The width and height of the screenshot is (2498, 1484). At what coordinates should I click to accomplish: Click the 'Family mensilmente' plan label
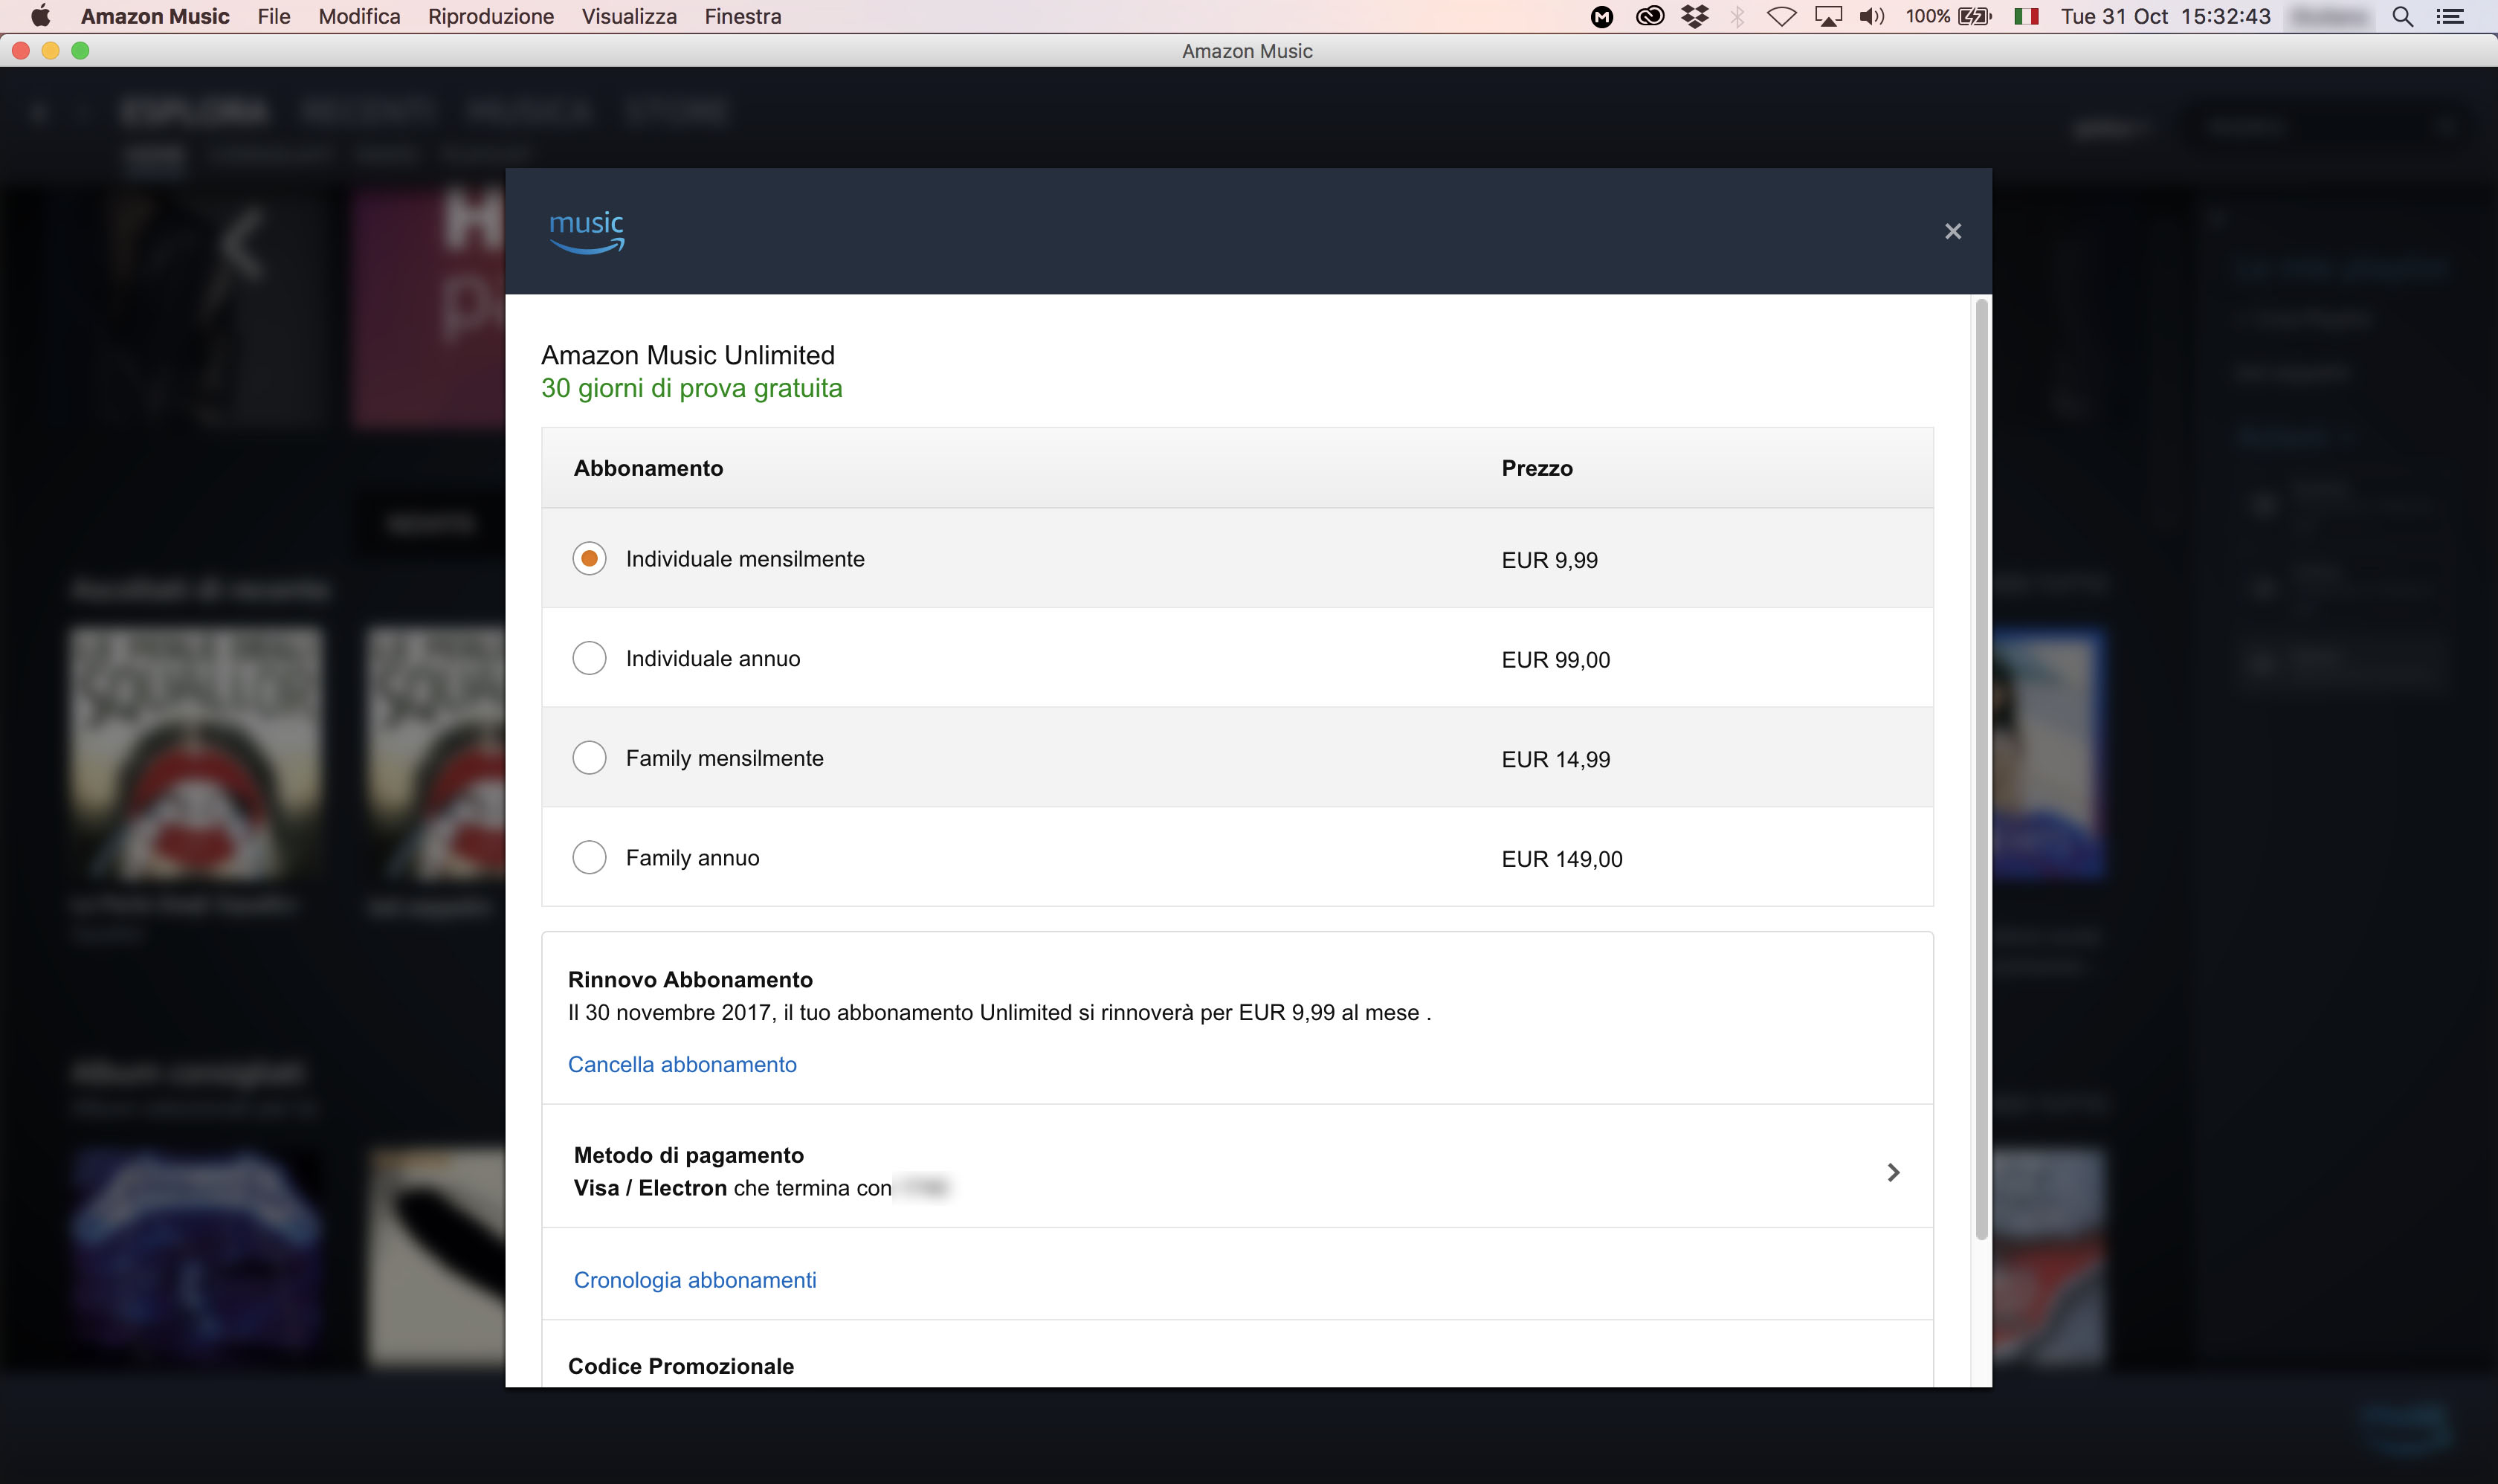[x=725, y=758]
